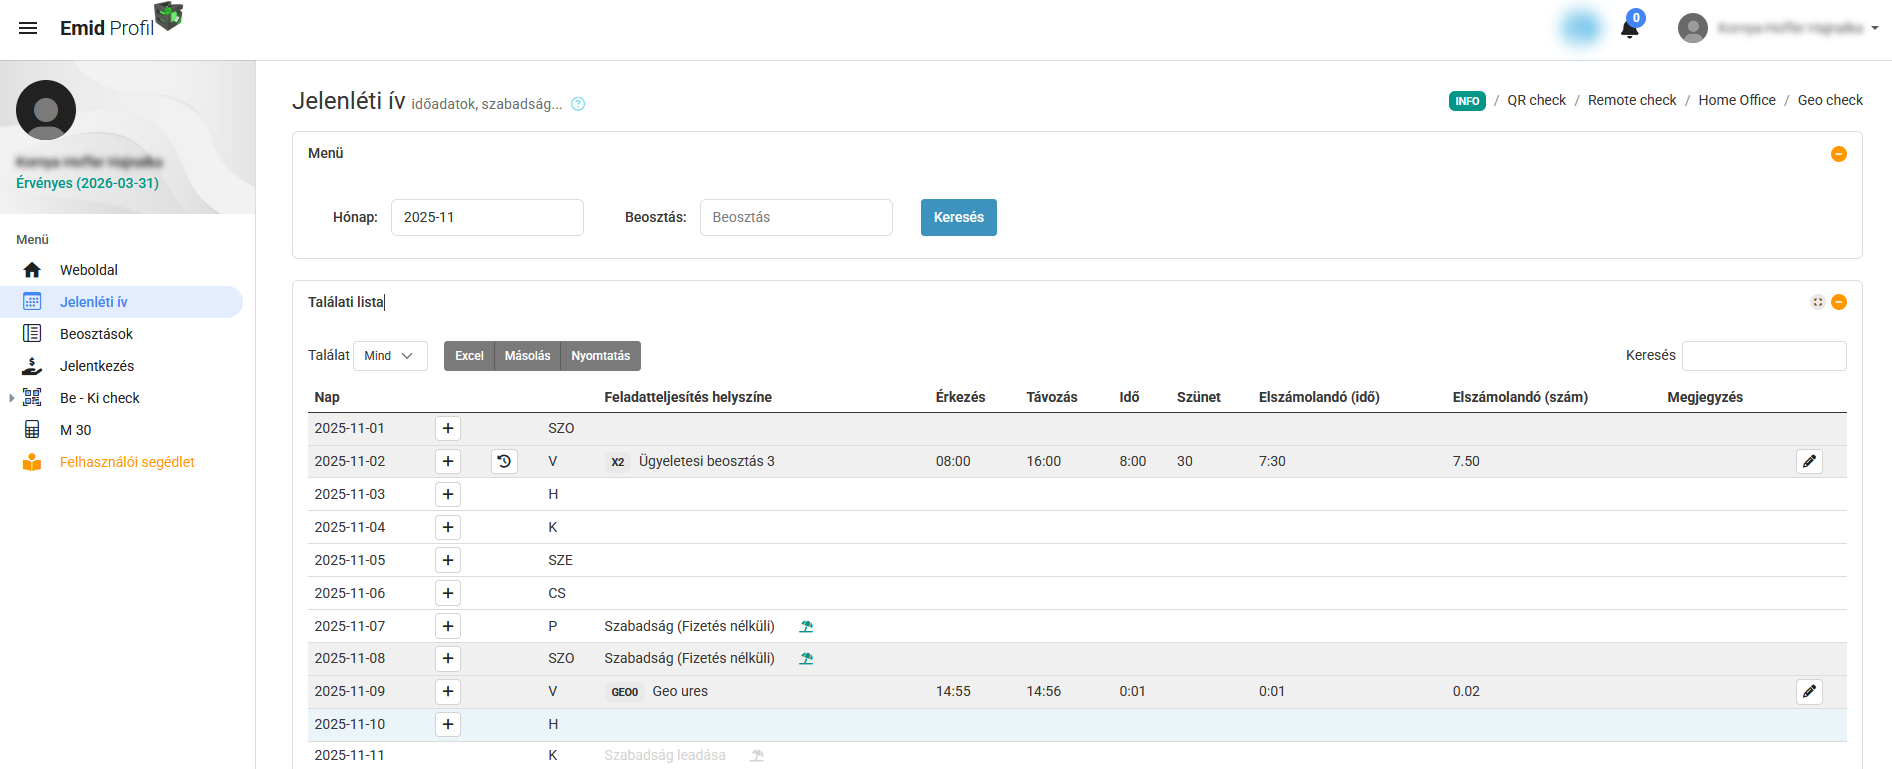The image size is (1892, 769).
Task: Click the plus button for 2025-11-05
Action: click(448, 560)
